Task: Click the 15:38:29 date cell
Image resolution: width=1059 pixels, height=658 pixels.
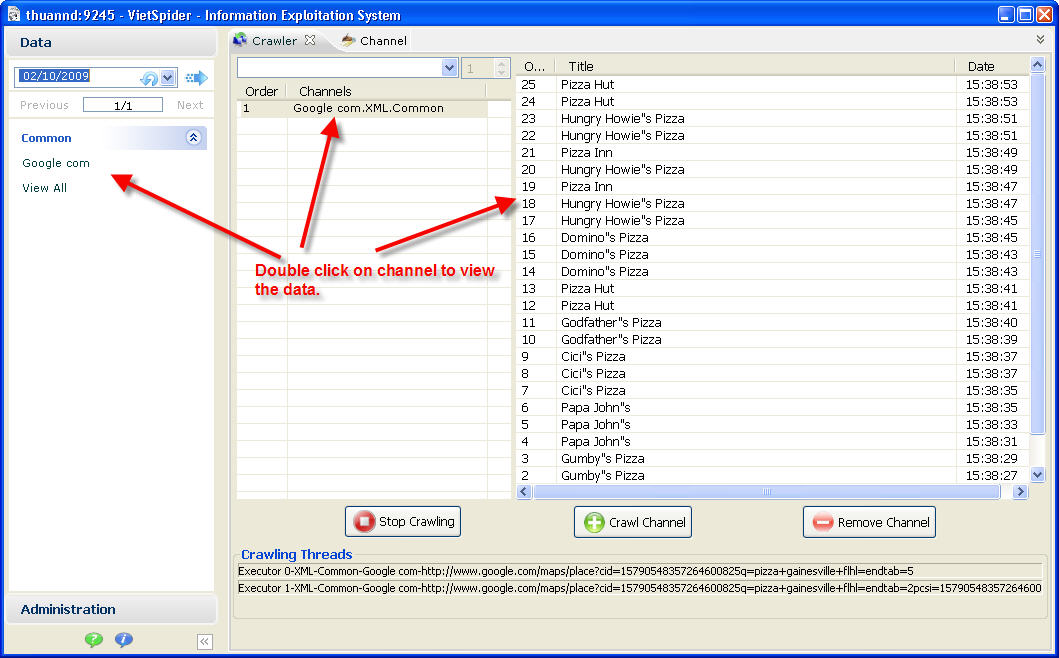Action: click(x=991, y=459)
